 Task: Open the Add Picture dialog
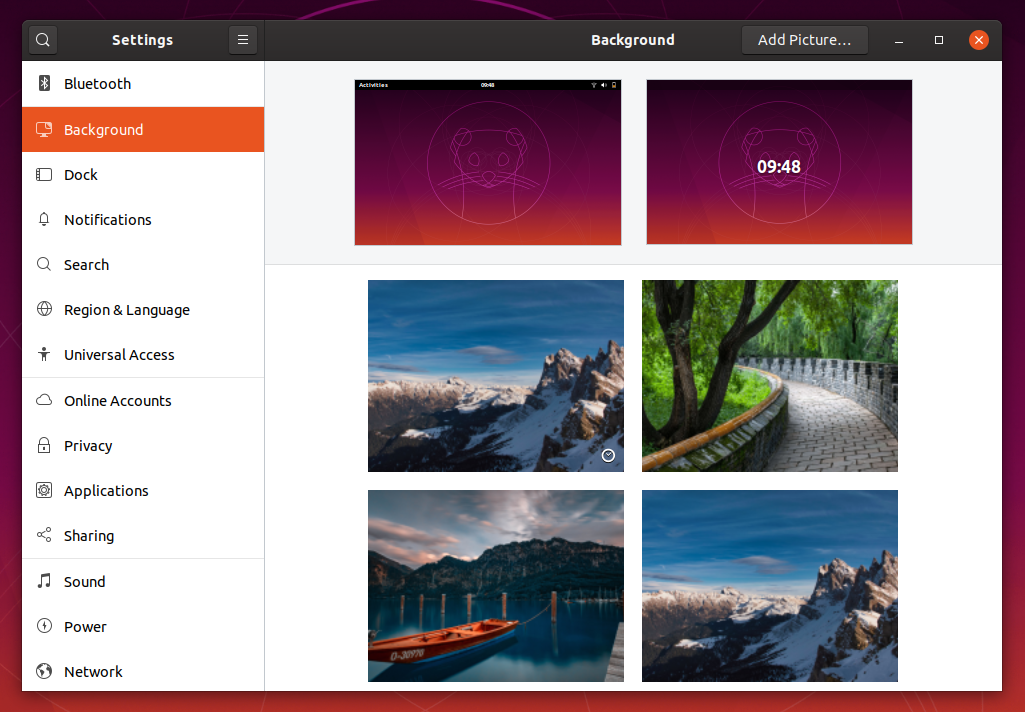(x=804, y=39)
